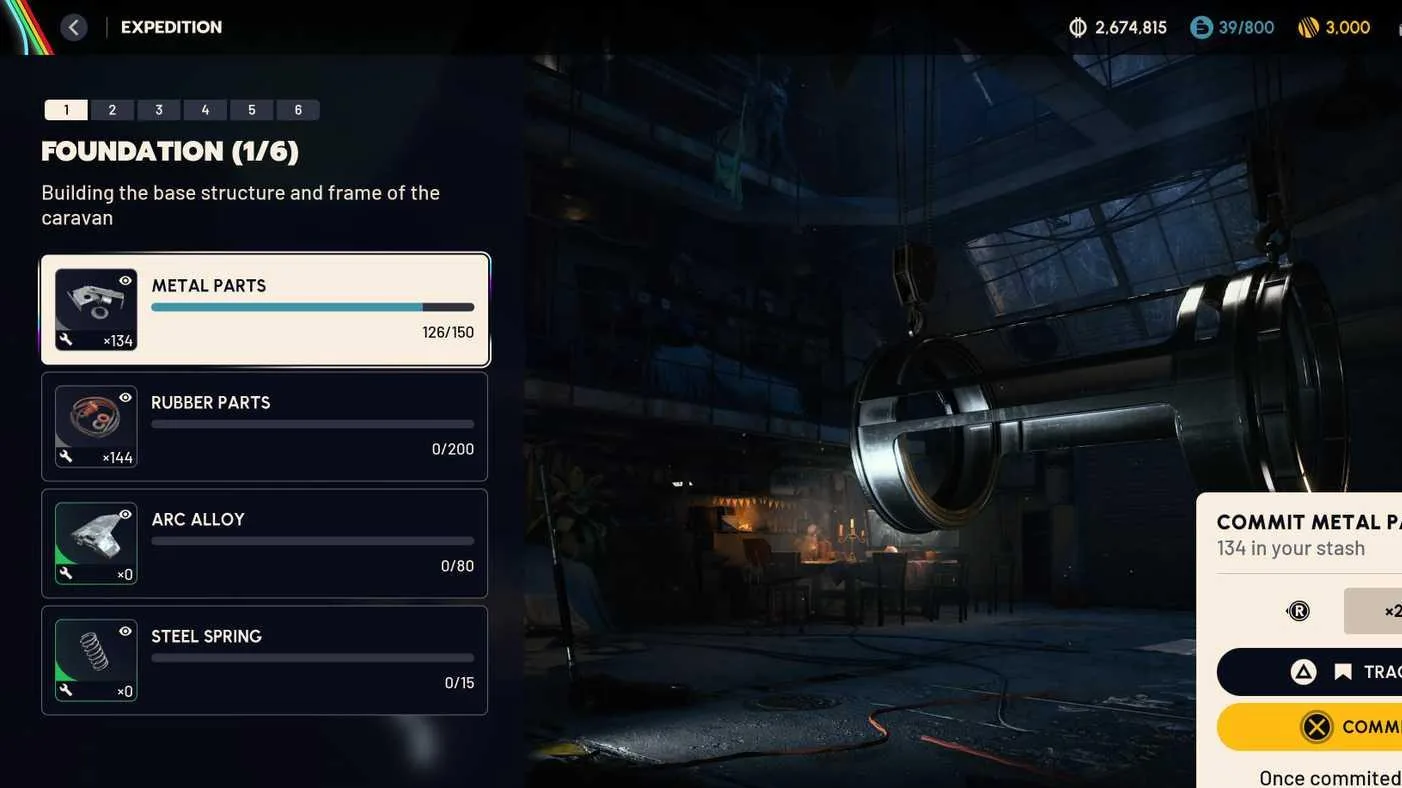Select the Rubber Parts requirement row
This screenshot has width=1402, height=788.
pyautogui.click(x=265, y=426)
